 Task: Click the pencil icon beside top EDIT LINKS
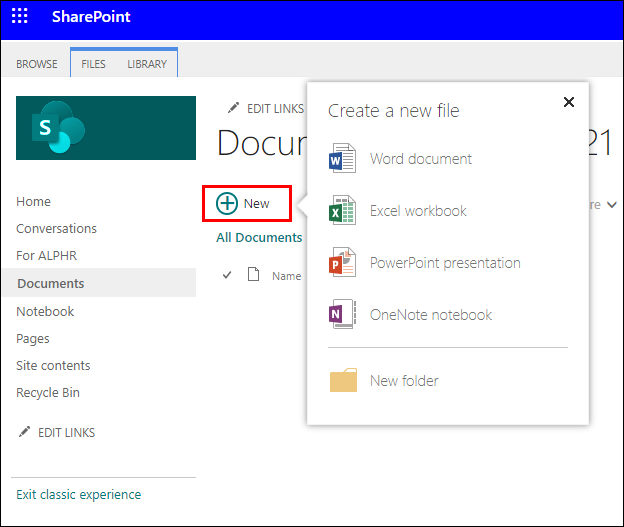click(233, 107)
